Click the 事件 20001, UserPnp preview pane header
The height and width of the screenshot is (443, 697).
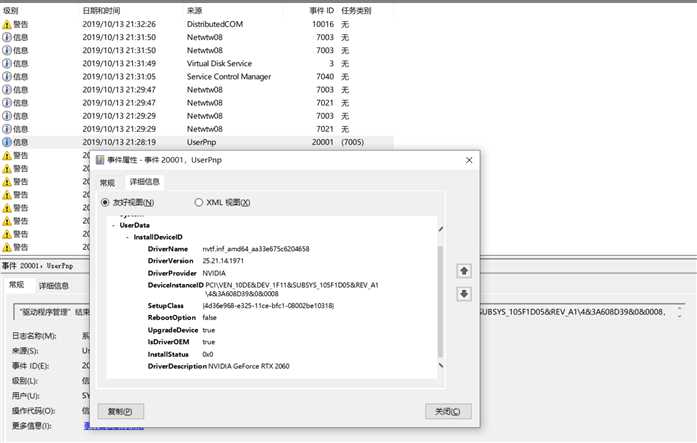tap(38, 266)
